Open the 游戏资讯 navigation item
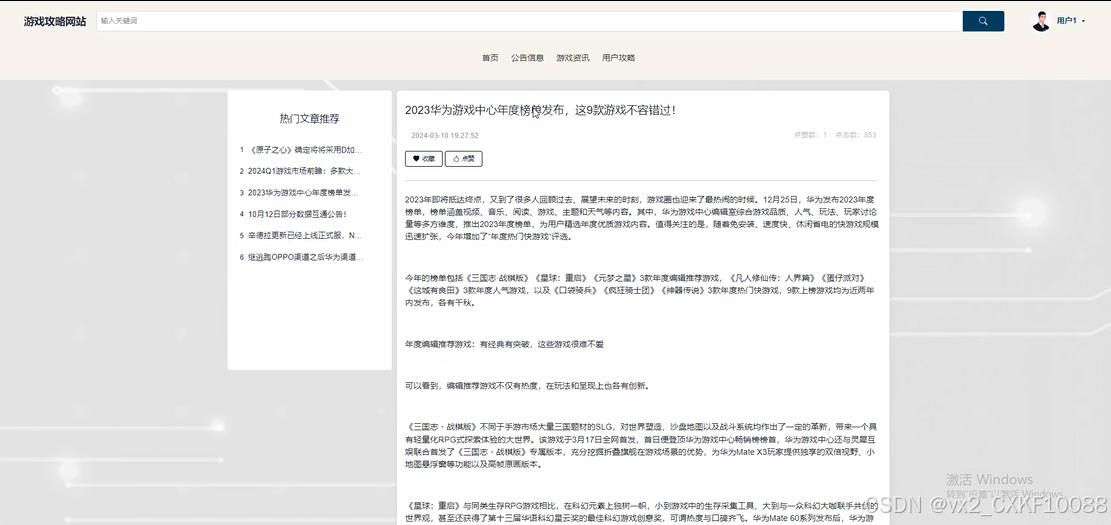 [x=573, y=58]
